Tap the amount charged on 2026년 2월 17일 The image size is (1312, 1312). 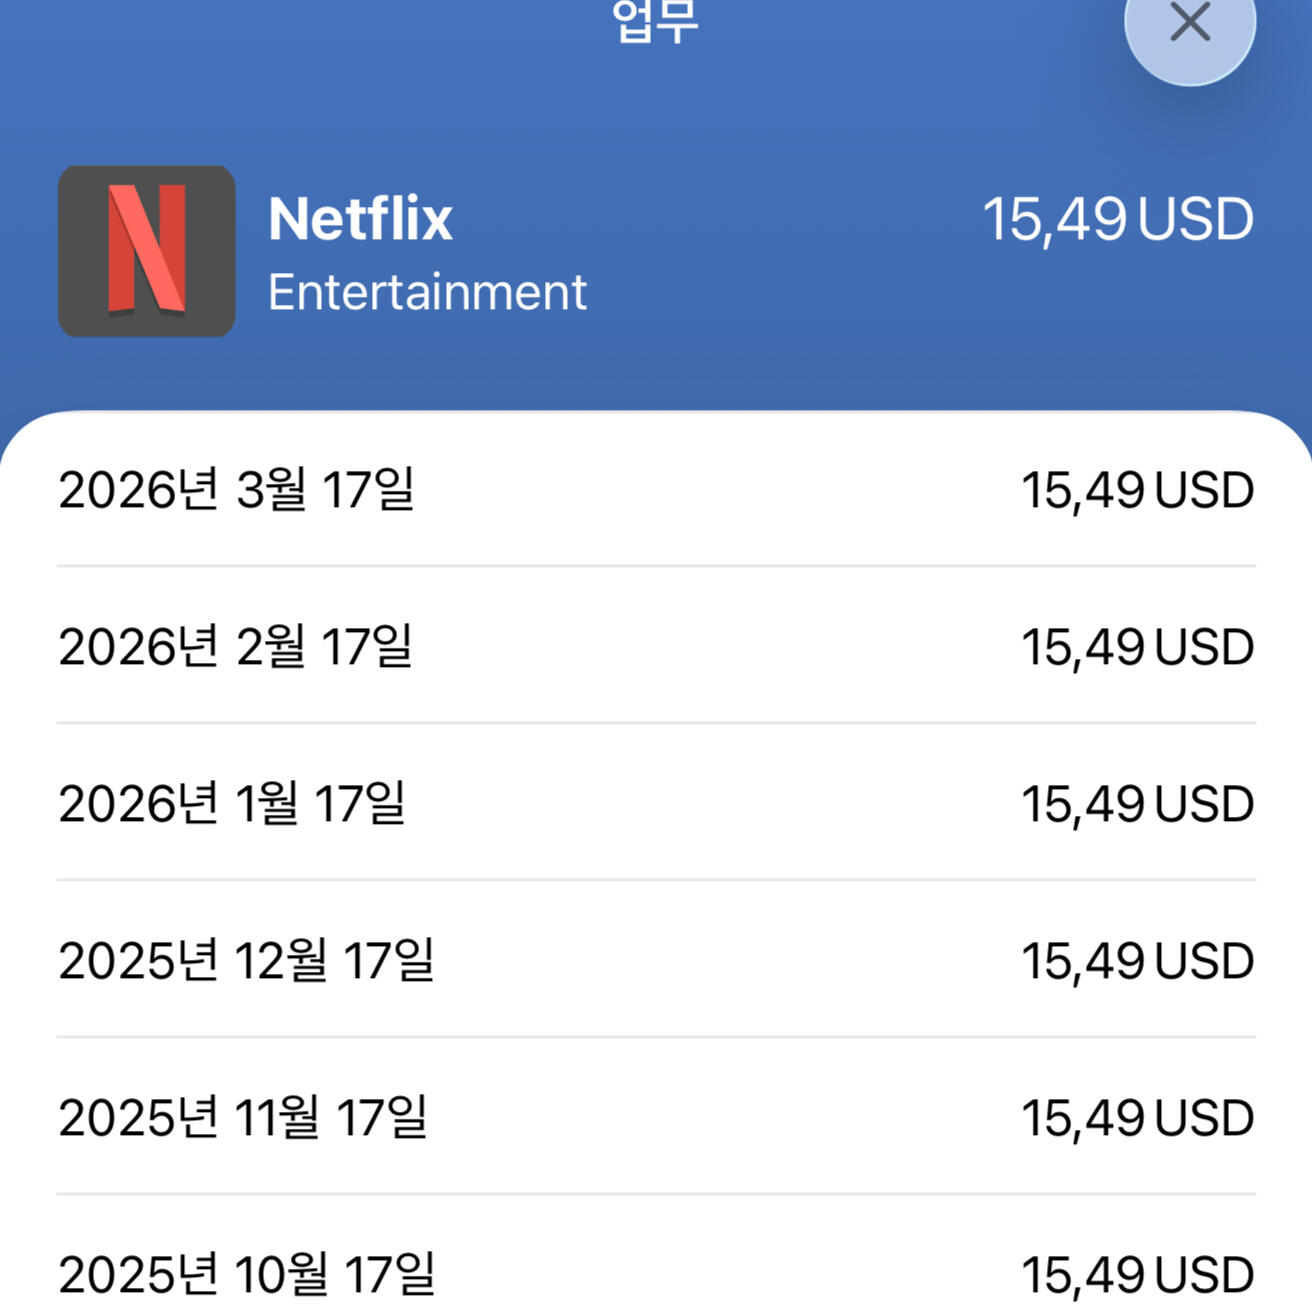[x=1137, y=648]
